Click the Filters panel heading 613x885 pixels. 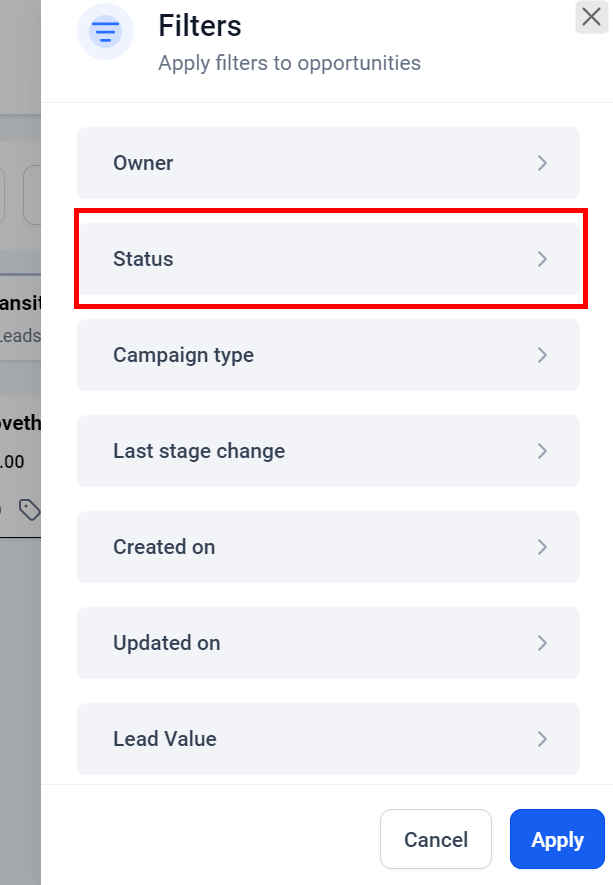(x=200, y=26)
